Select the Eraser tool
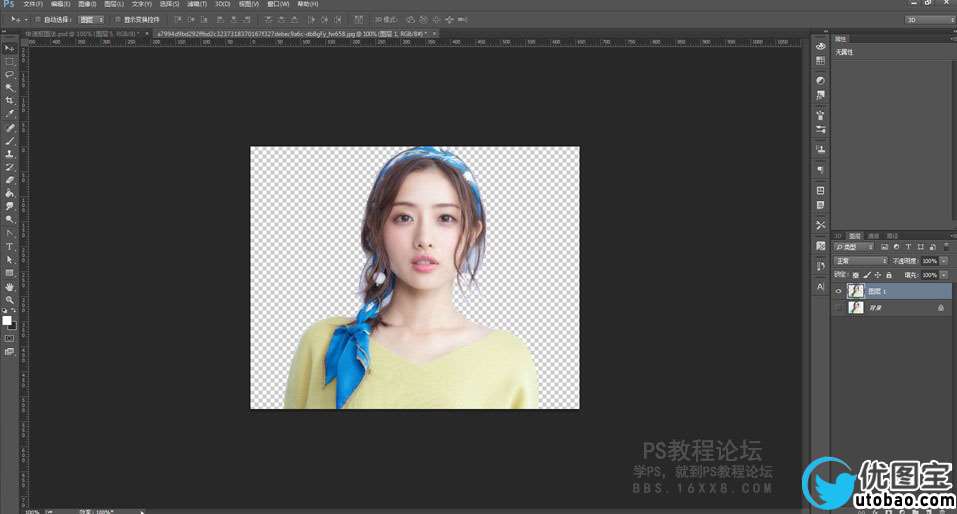957x514 pixels. click(x=9, y=180)
